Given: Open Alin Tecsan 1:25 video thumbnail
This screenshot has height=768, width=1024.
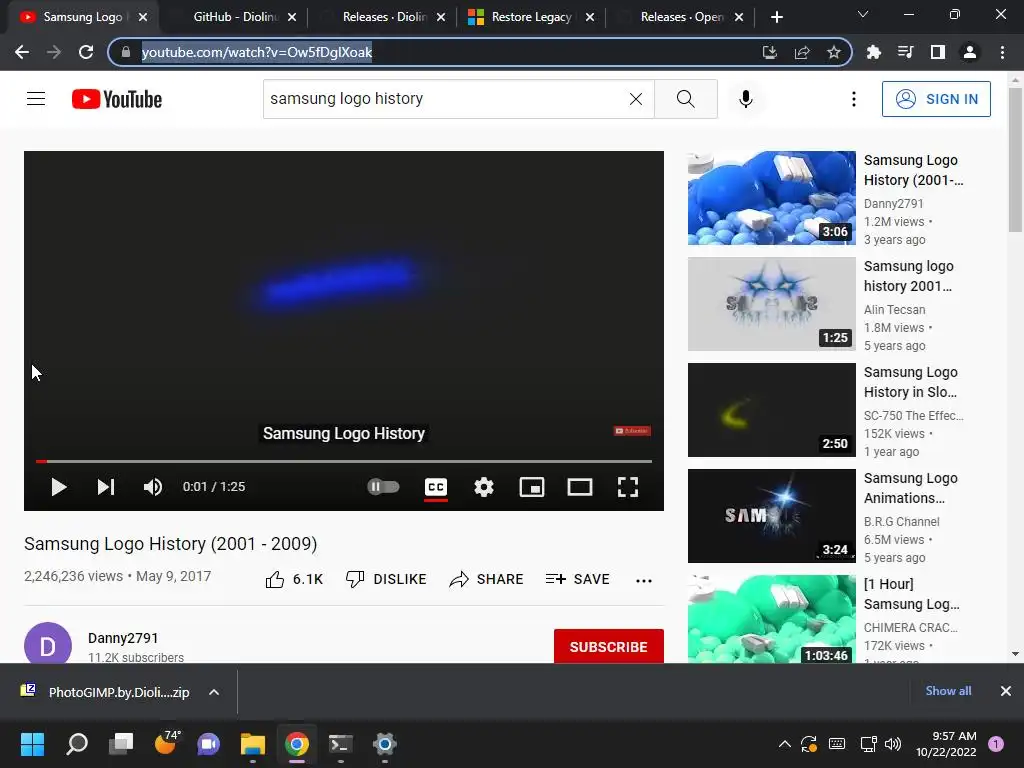Looking at the screenshot, I should coord(771,304).
